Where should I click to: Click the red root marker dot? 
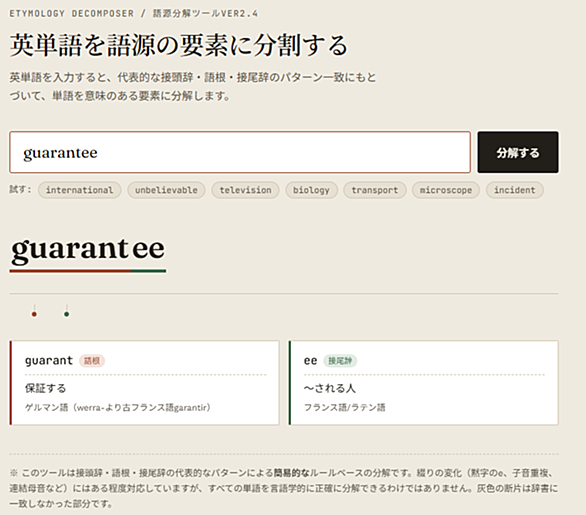tap(34, 314)
